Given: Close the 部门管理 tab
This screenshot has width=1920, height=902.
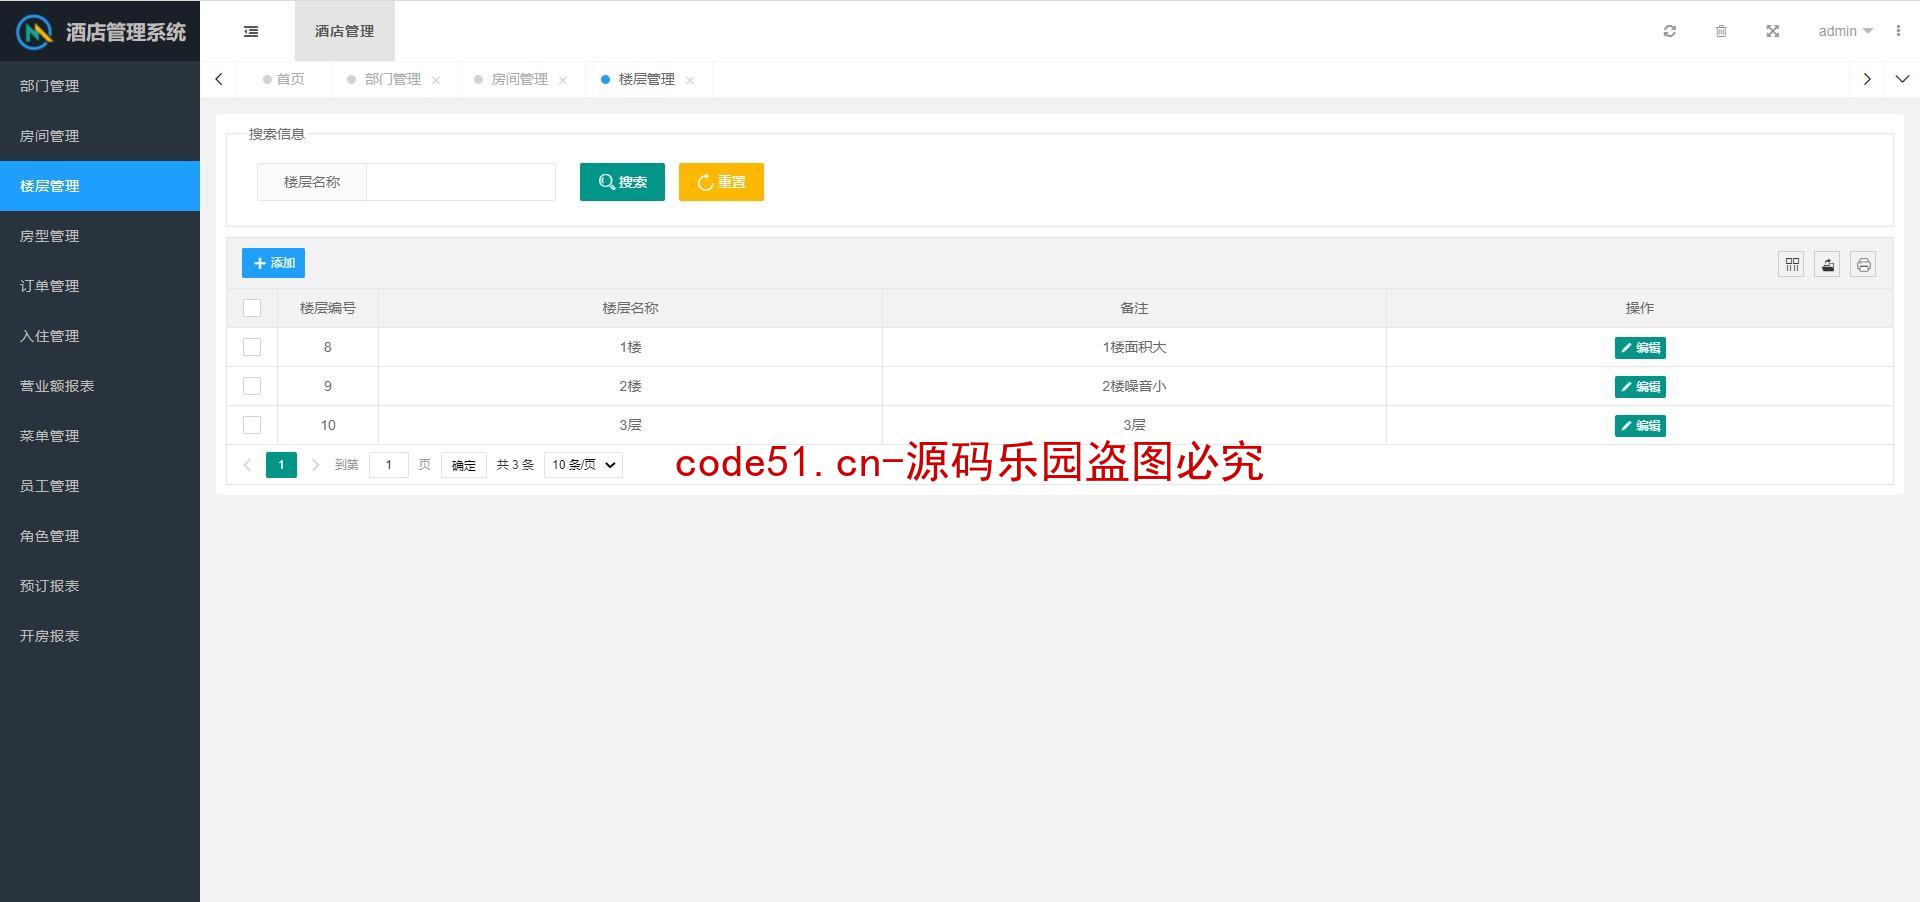Looking at the screenshot, I should click(436, 80).
